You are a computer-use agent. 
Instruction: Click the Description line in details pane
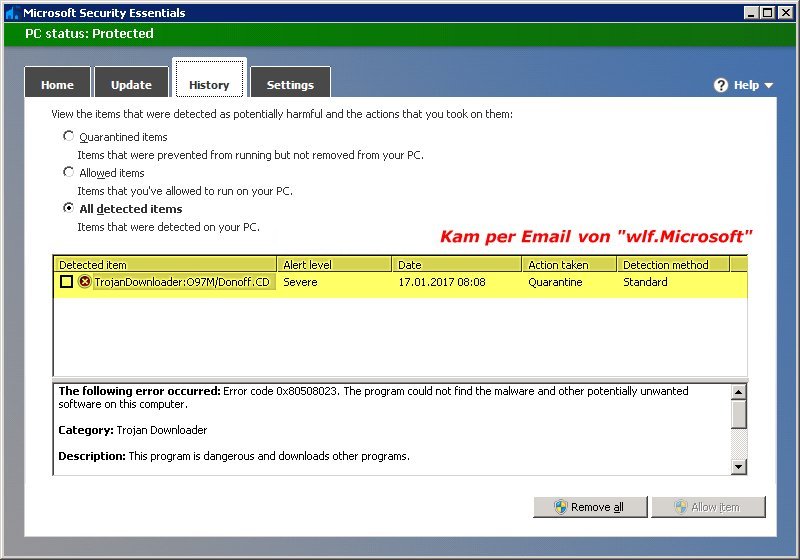[234, 456]
